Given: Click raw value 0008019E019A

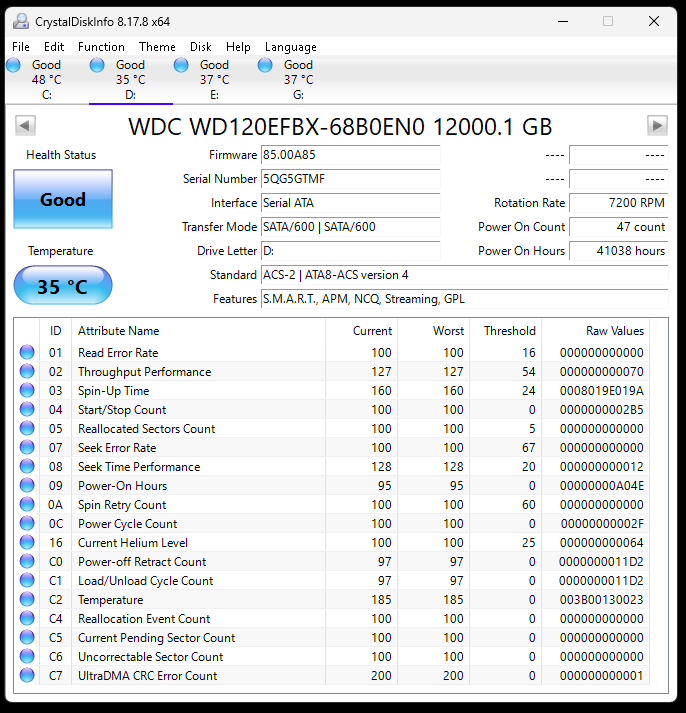Looking at the screenshot, I should [602, 391].
